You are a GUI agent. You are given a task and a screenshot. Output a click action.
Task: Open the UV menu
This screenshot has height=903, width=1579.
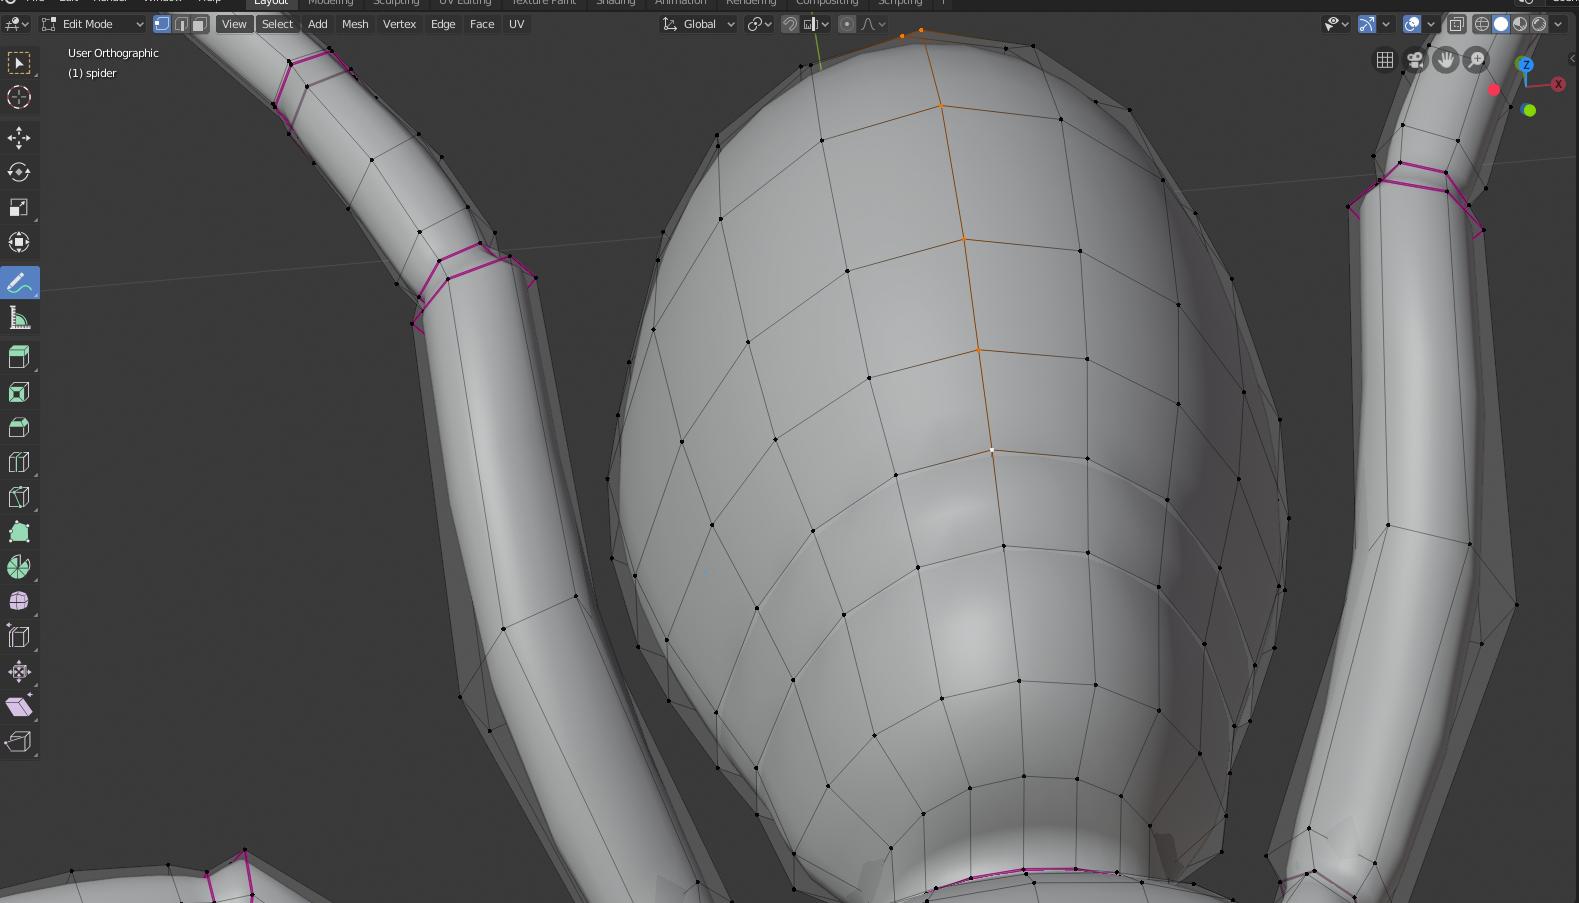coord(516,24)
